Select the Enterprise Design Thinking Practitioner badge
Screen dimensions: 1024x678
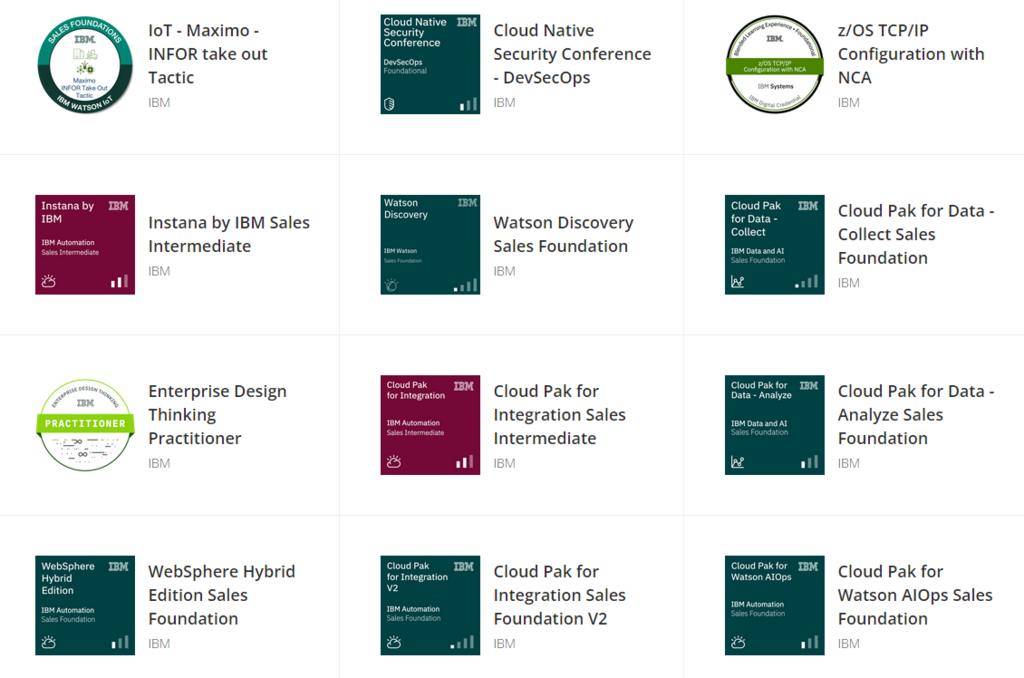pos(85,424)
